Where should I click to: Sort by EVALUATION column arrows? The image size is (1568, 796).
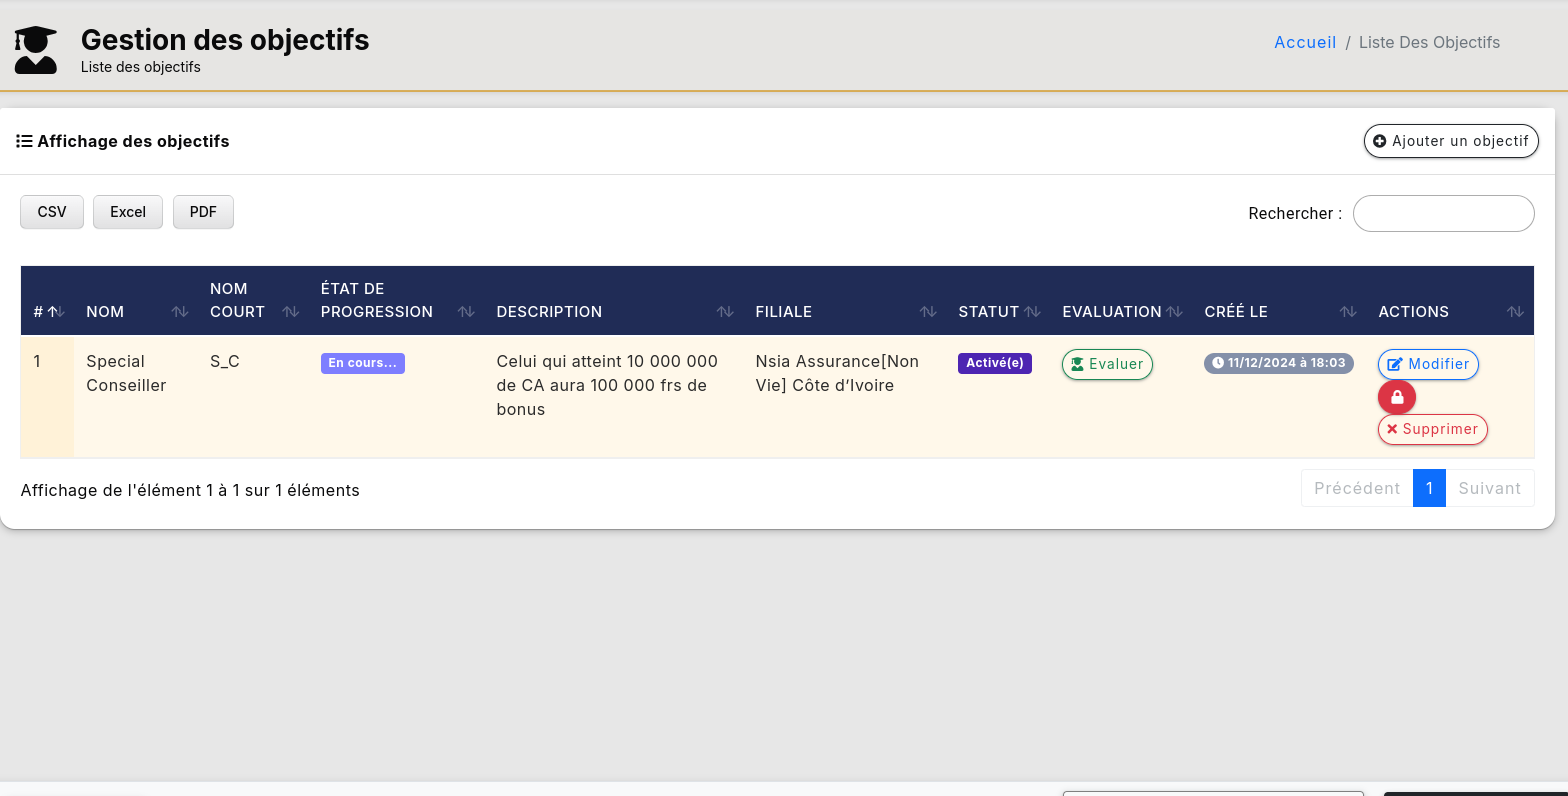click(x=1175, y=312)
